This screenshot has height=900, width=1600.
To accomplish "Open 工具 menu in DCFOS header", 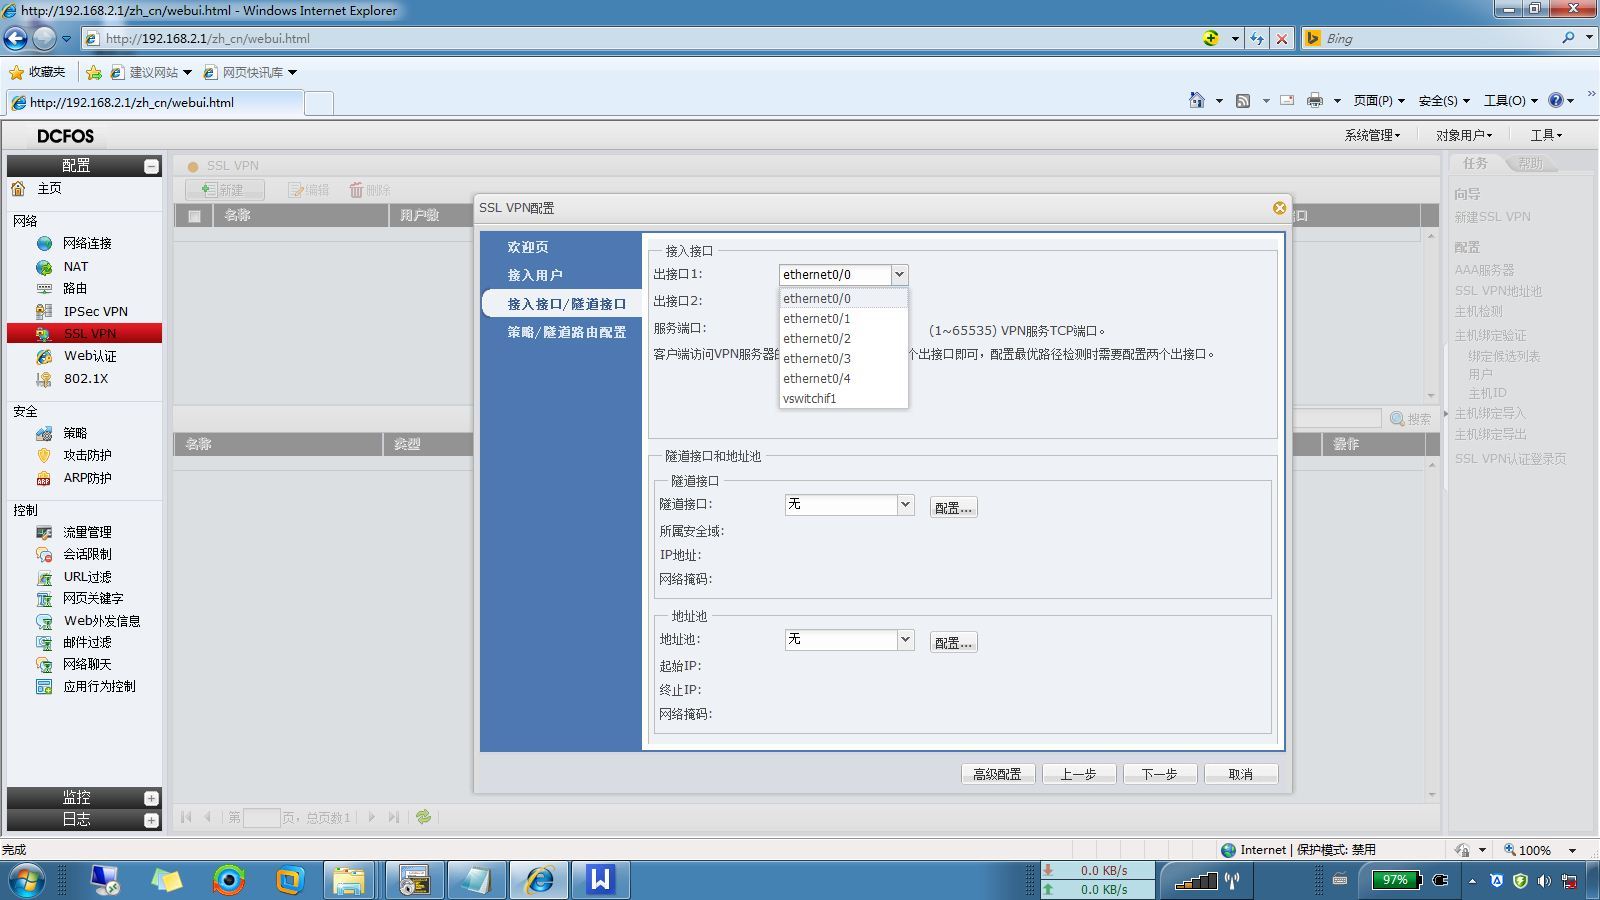I will (1546, 135).
